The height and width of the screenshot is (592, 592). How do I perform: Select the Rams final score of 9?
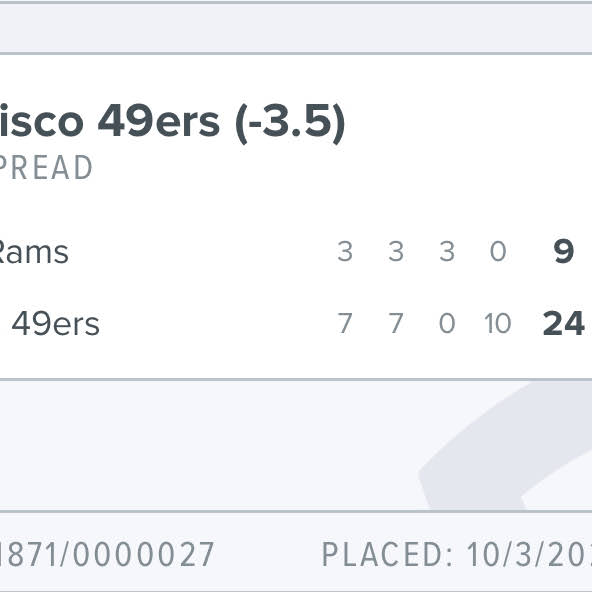click(563, 251)
